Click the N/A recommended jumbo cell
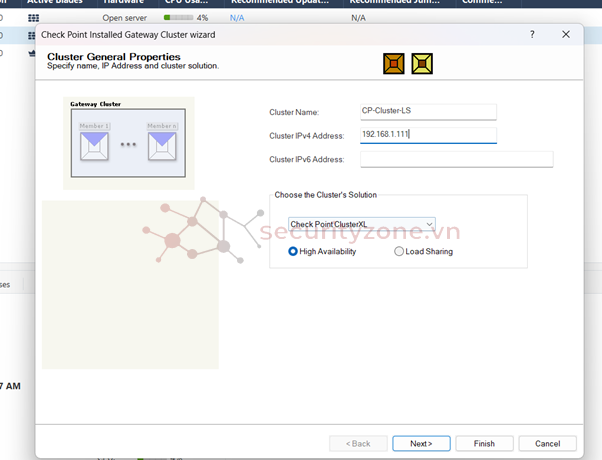 click(358, 18)
